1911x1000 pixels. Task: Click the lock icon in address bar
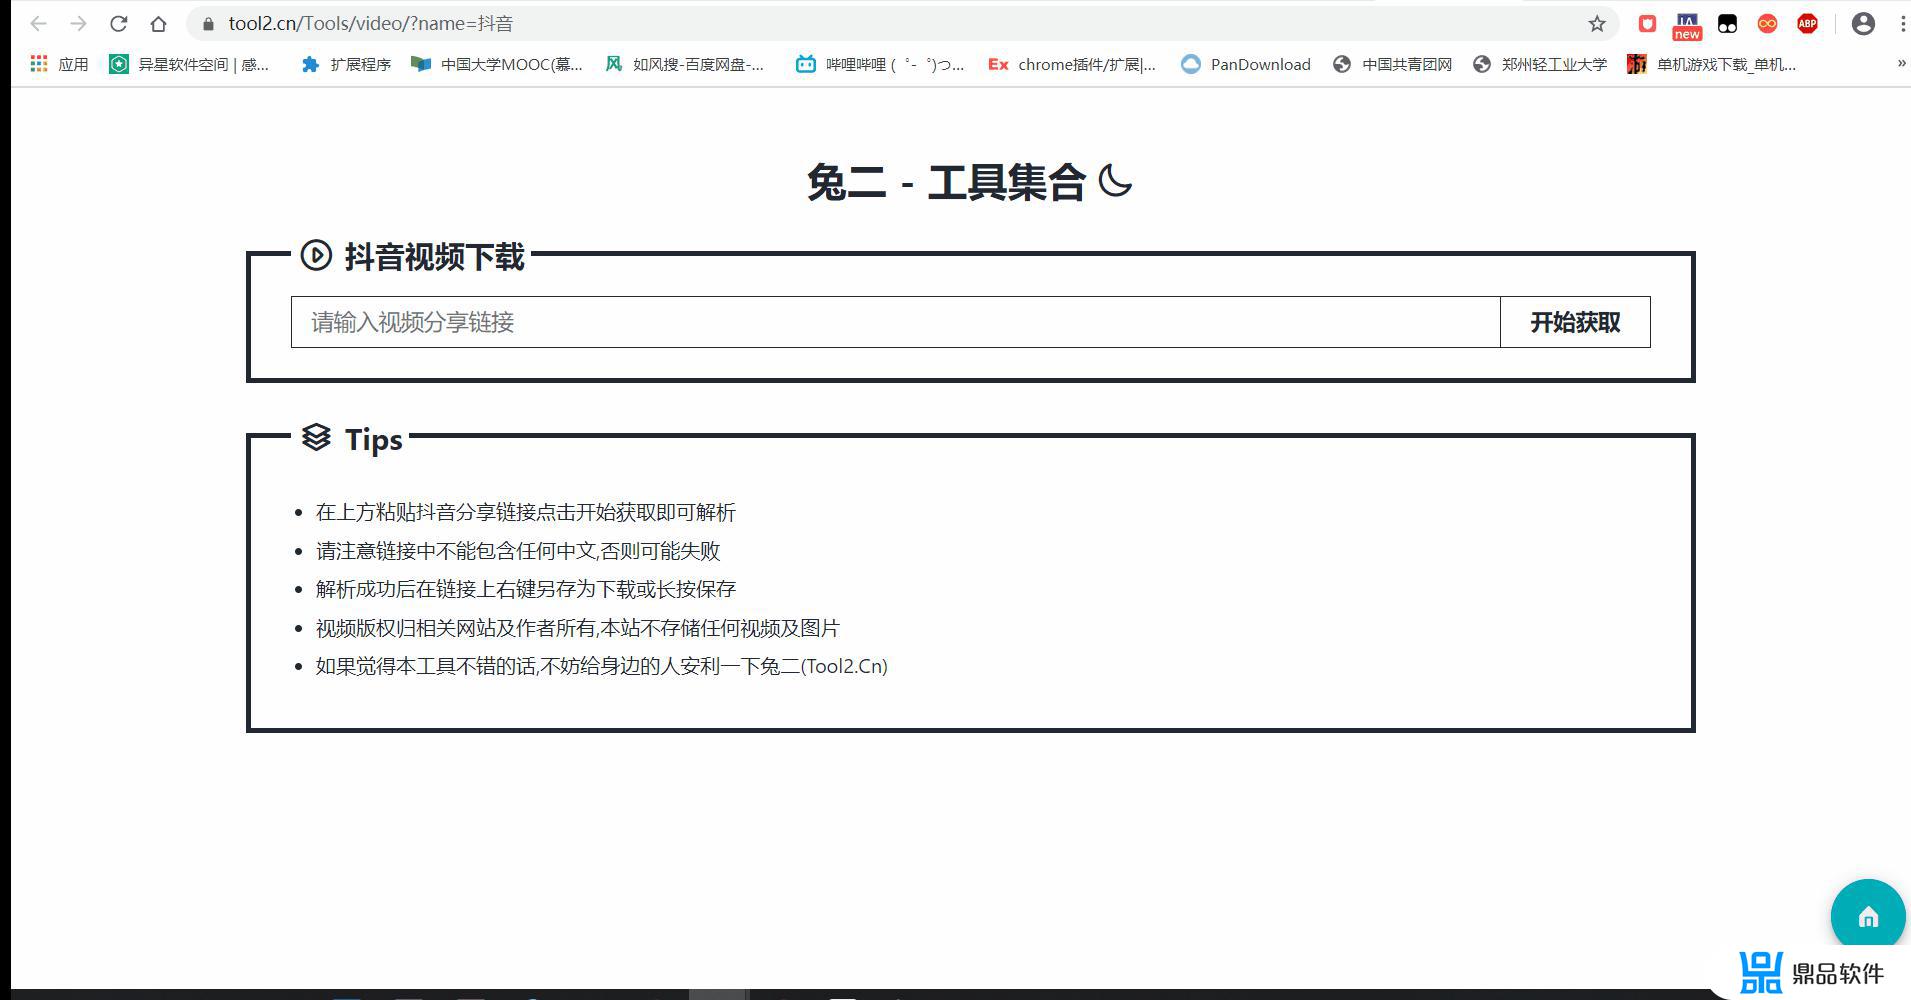[208, 23]
